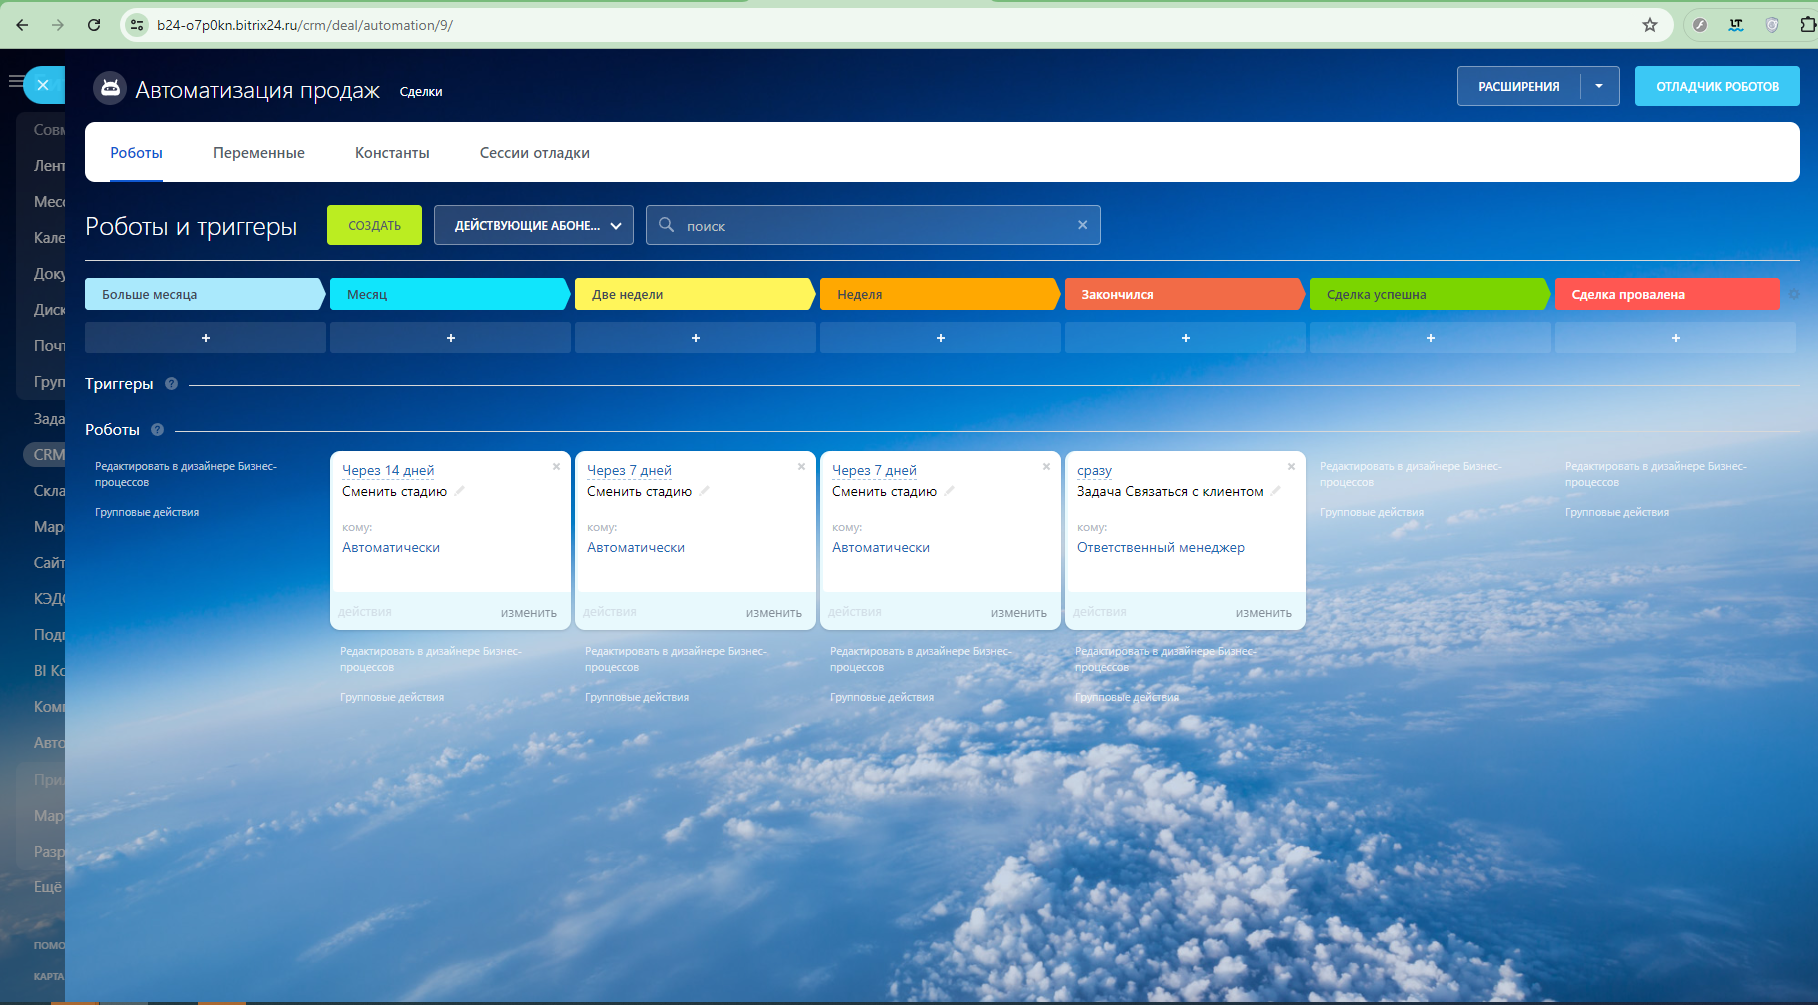Reload the page in the browser
The height and width of the screenshot is (1005, 1818).
tap(94, 25)
